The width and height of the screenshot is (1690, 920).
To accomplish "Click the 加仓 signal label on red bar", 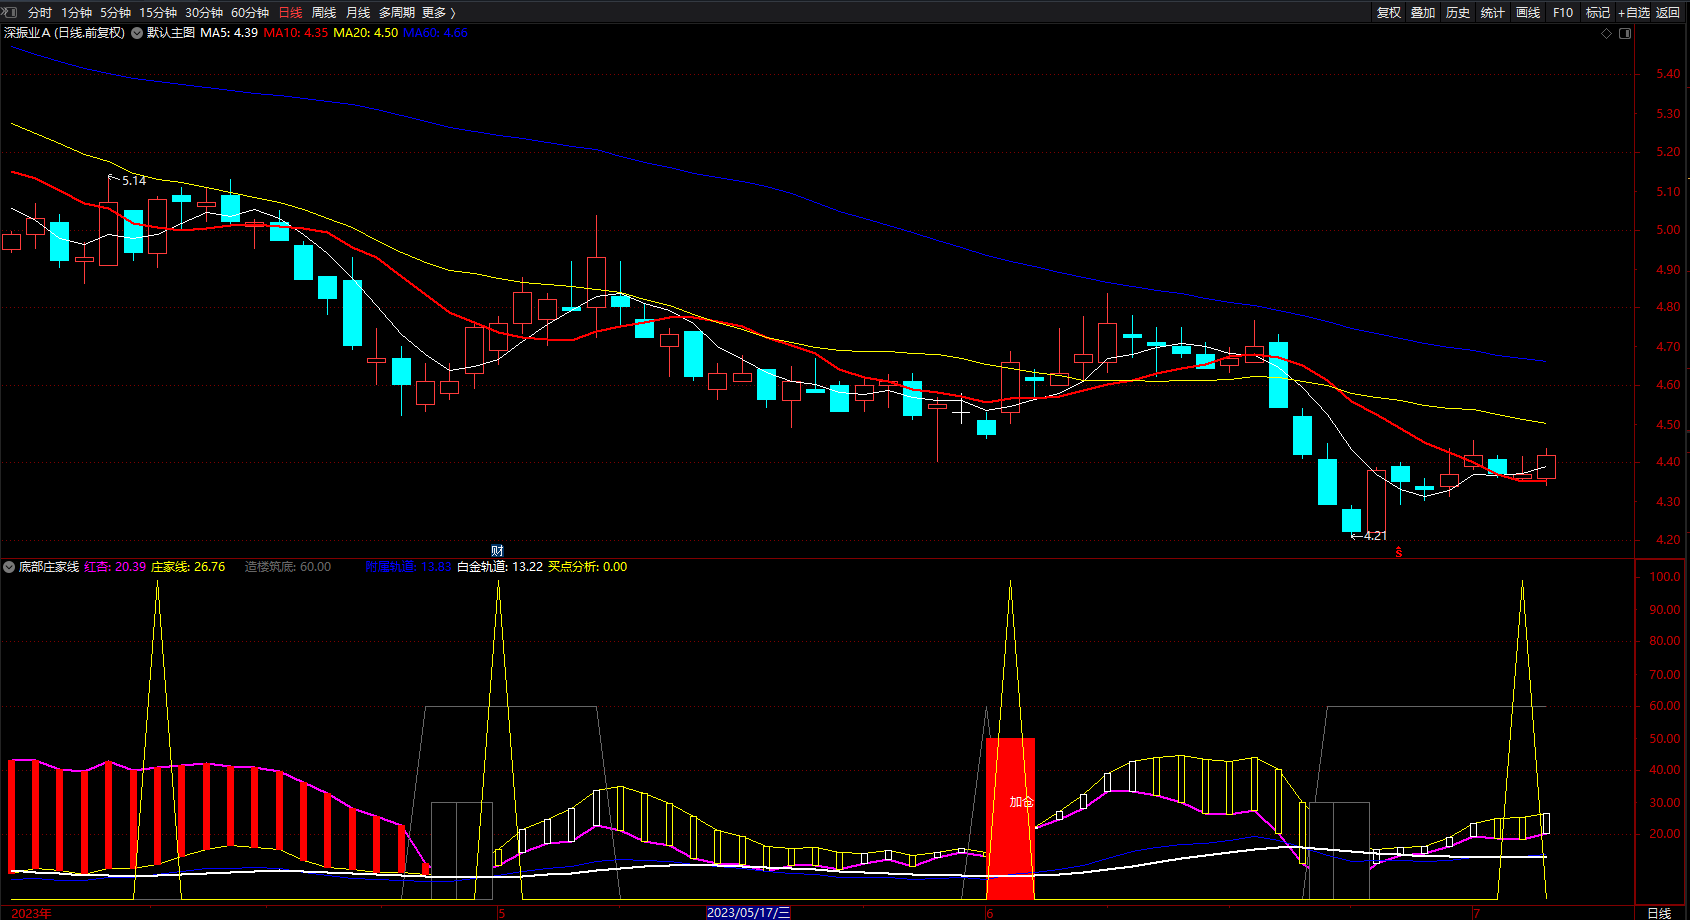I will (x=1021, y=802).
